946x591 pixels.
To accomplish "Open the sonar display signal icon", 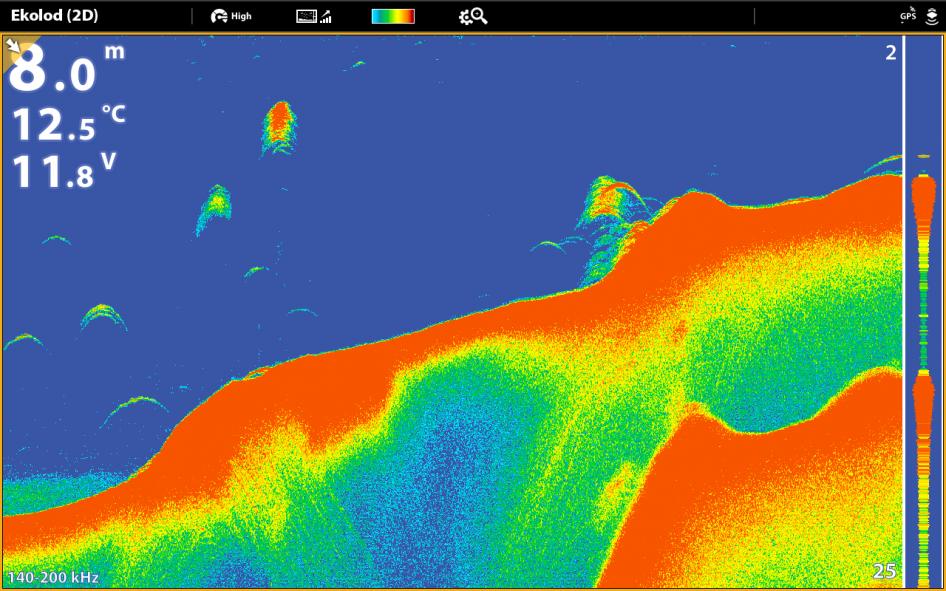I will click(x=306, y=16).
